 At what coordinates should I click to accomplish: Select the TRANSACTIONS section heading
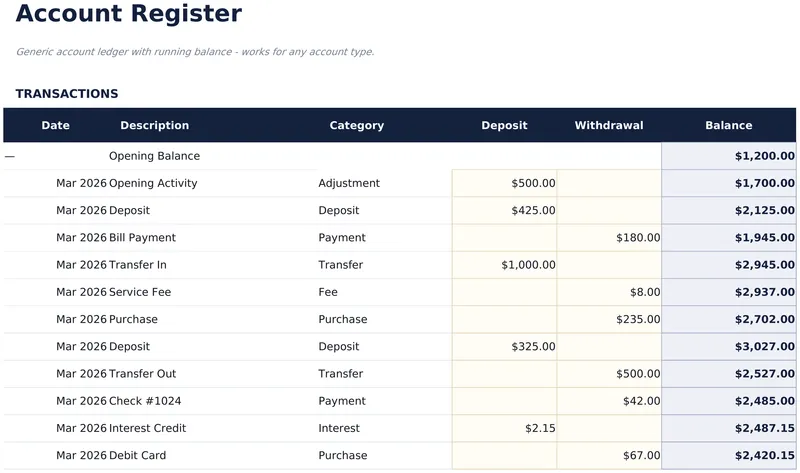[67, 94]
